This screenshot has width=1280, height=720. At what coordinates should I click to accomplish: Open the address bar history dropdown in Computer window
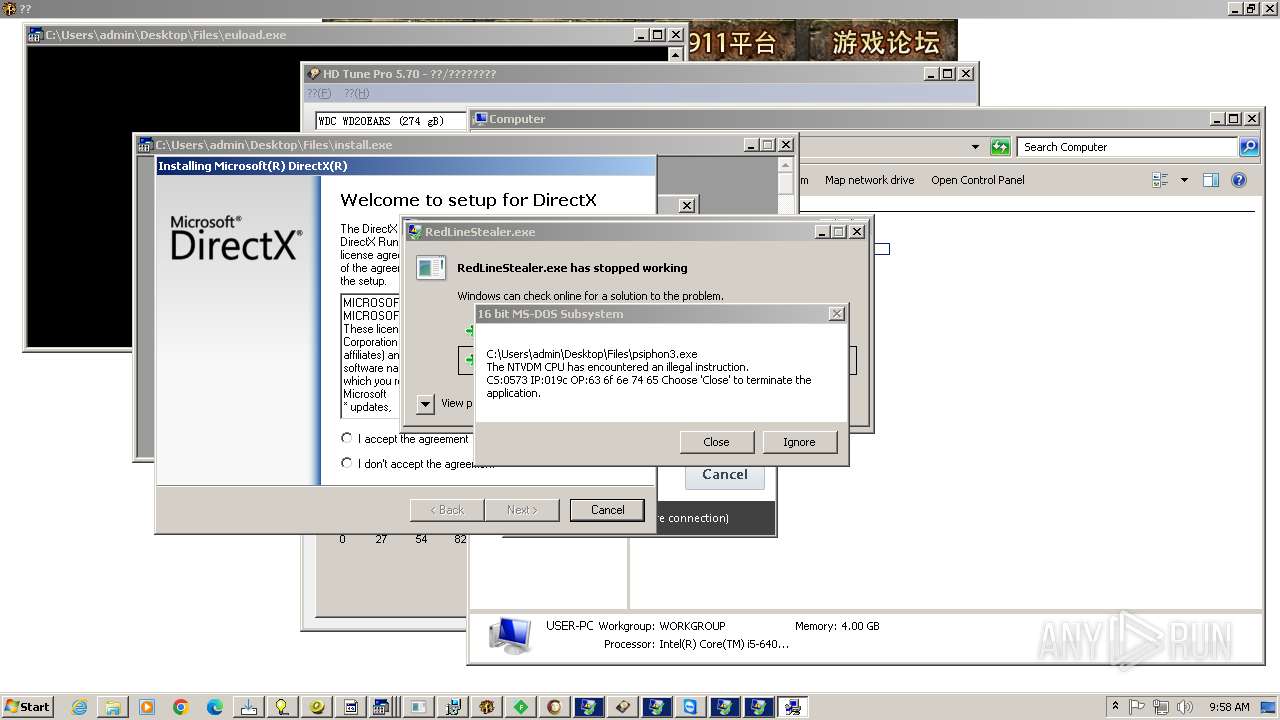975,147
